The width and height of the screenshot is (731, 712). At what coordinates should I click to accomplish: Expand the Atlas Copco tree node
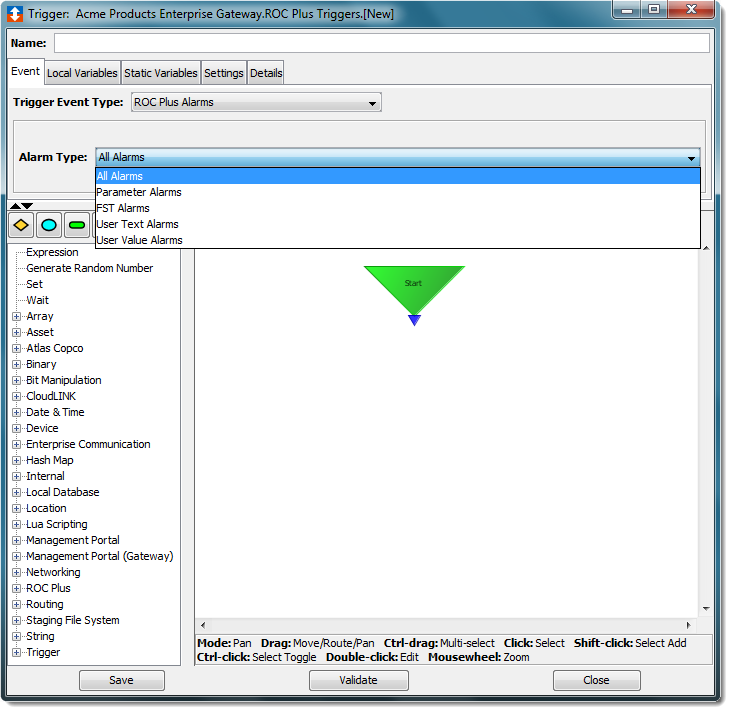click(x=16, y=348)
